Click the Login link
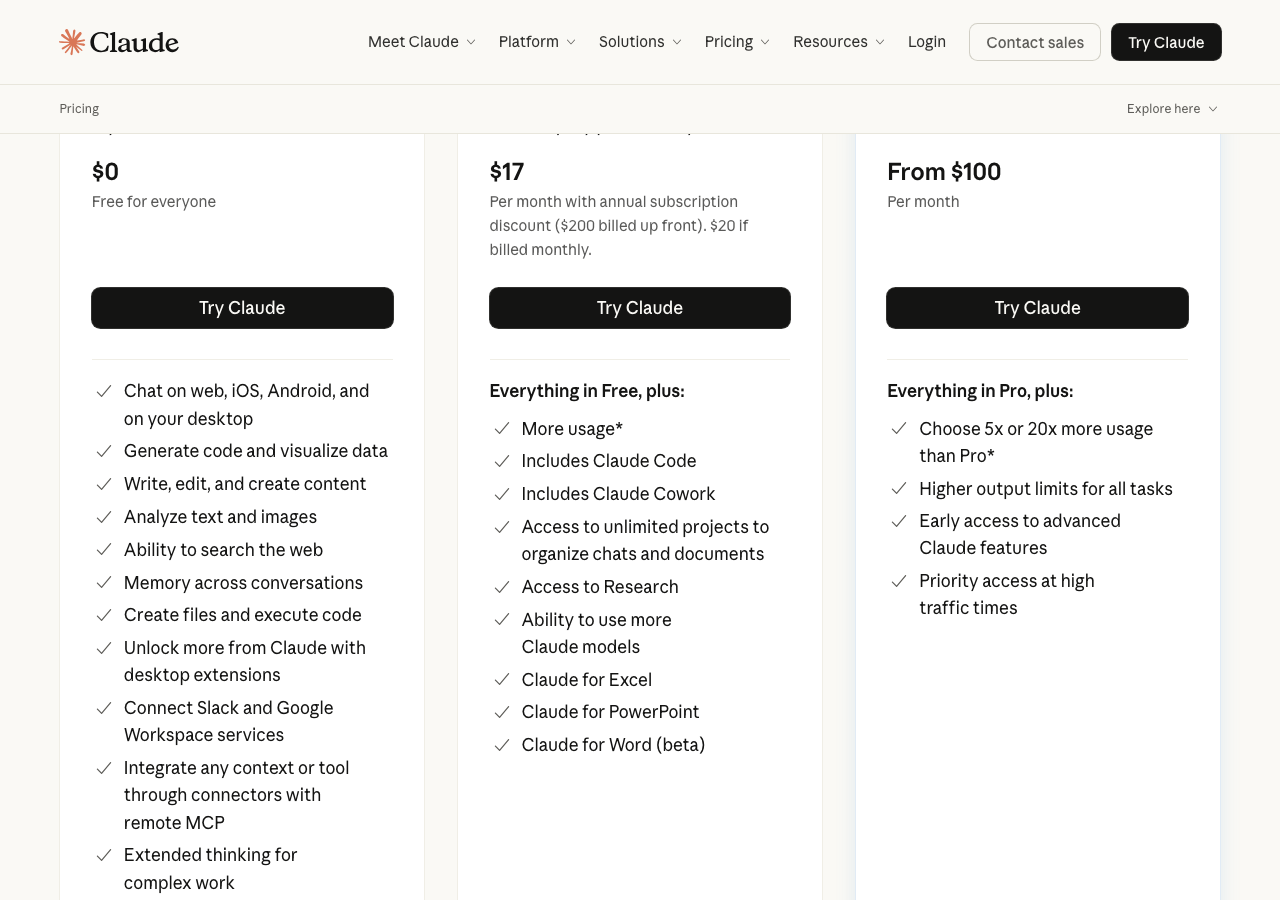This screenshot has width=1280, height=900. coord(926,42)
